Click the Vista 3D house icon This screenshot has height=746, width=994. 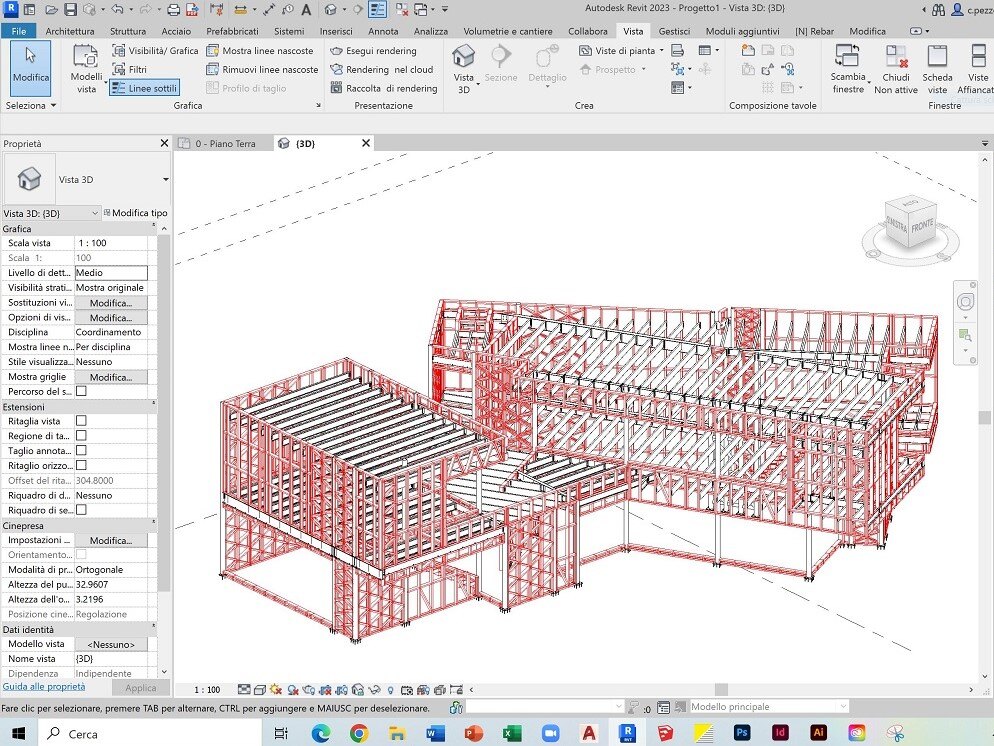pyautogui.click(x=463, y=56)
